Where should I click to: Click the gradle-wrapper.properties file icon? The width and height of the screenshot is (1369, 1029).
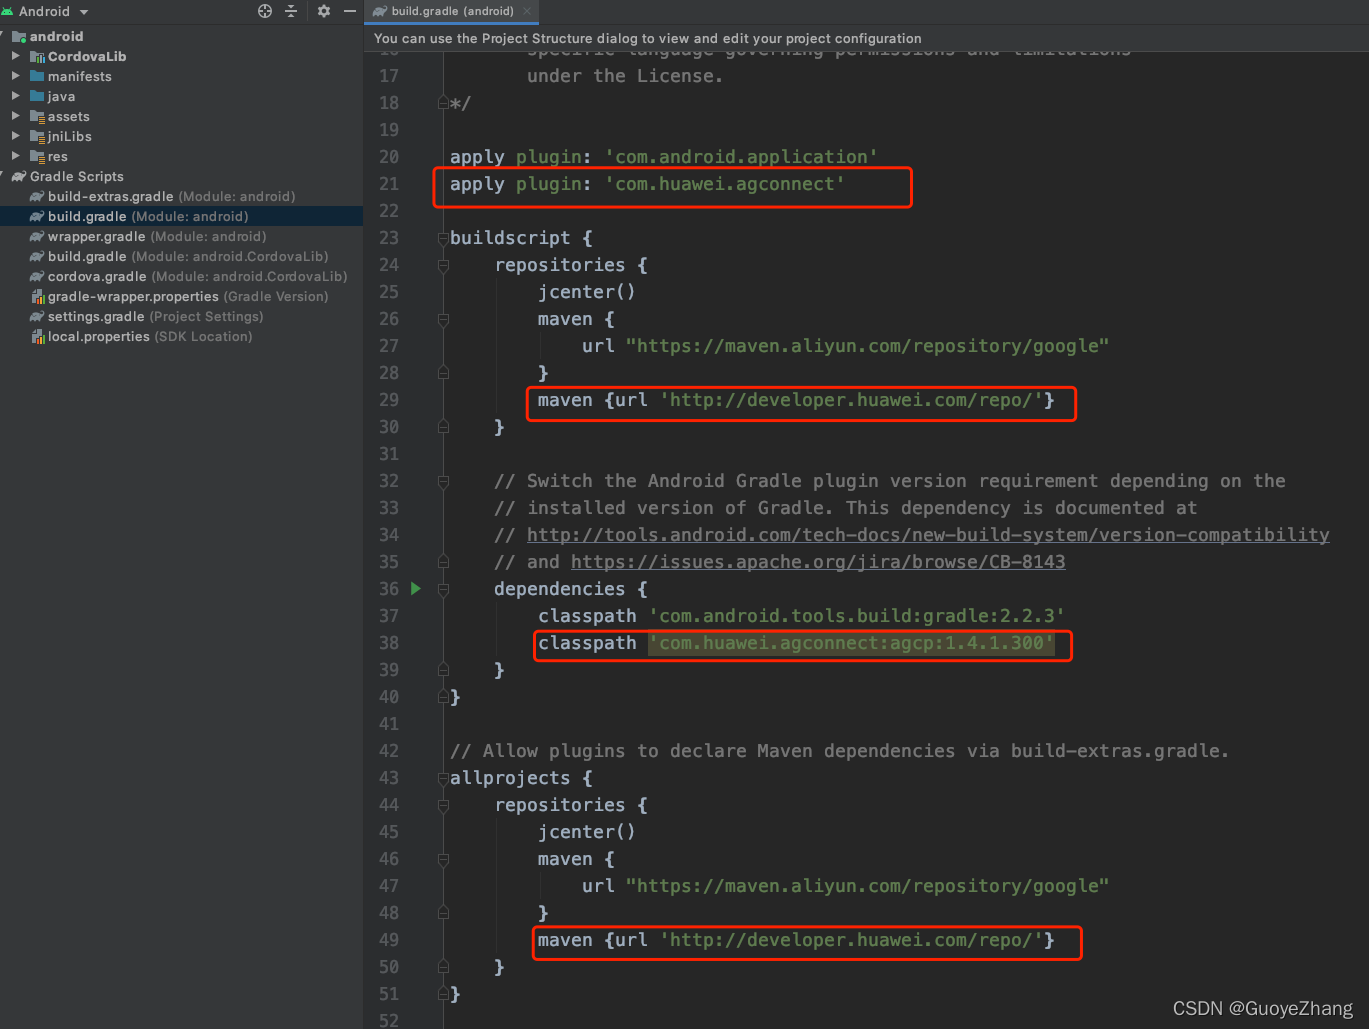click(38, 296)
